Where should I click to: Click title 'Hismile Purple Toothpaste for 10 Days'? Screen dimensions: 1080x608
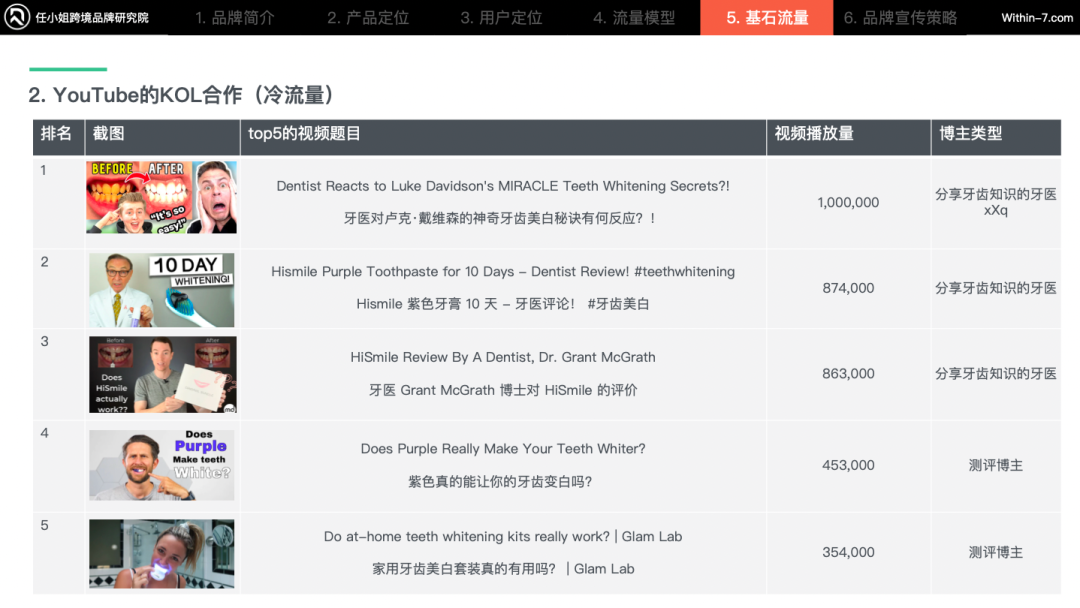503,271
